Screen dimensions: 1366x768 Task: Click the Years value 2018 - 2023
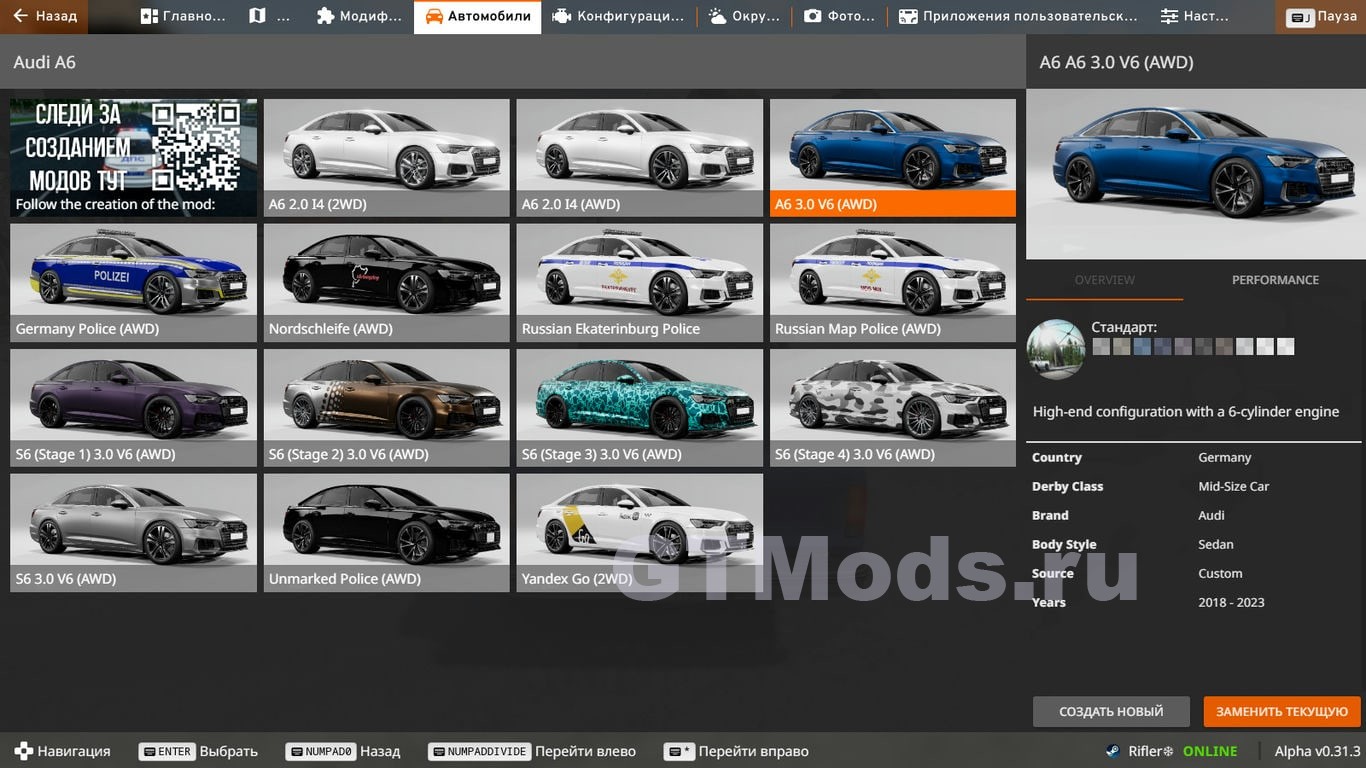coord(1231,602)
